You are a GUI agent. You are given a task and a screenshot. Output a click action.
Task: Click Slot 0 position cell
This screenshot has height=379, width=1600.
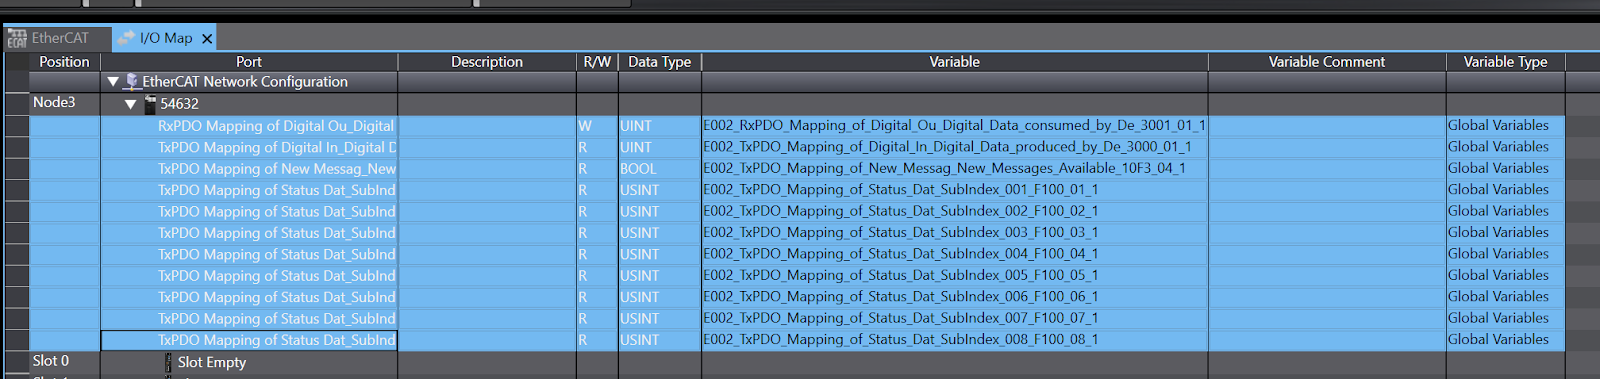click(65, 361)
